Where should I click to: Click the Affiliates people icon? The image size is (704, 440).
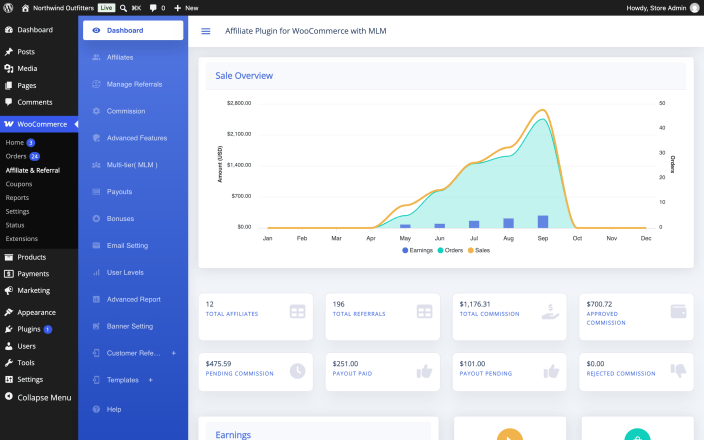(x=96, y=57)
